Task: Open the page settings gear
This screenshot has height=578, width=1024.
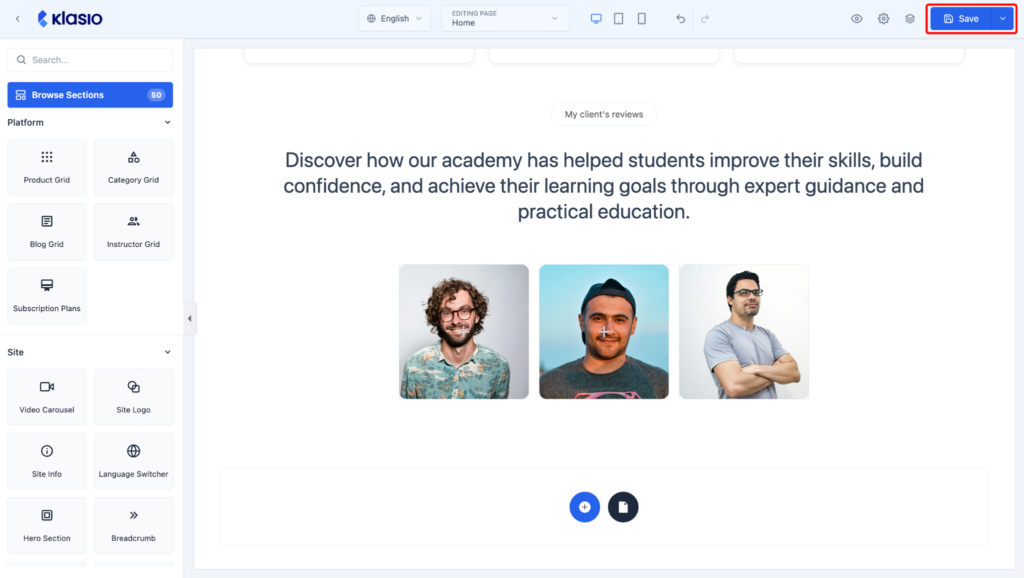Action: (x=883, y=19)
